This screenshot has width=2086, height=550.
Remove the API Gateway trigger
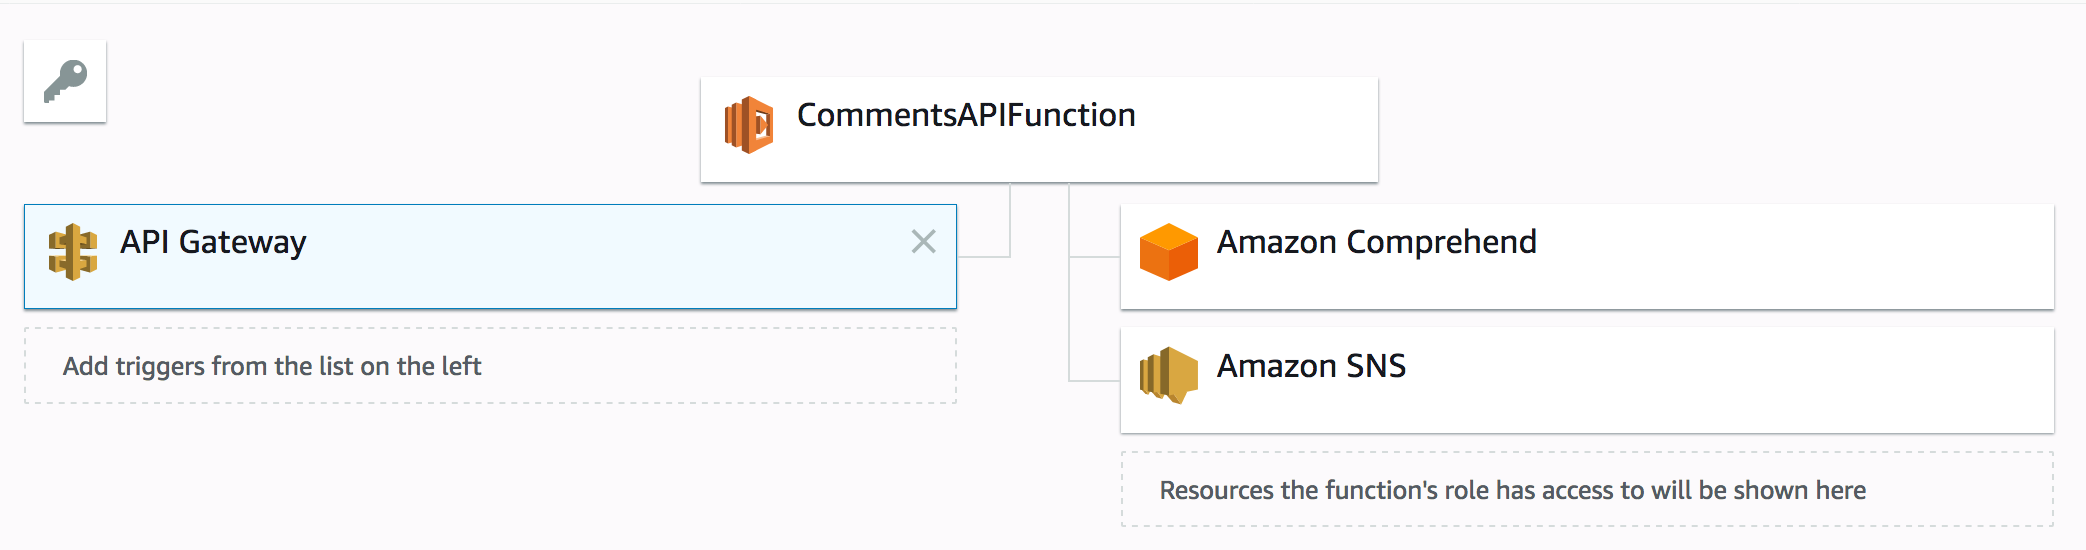[923, 241]
